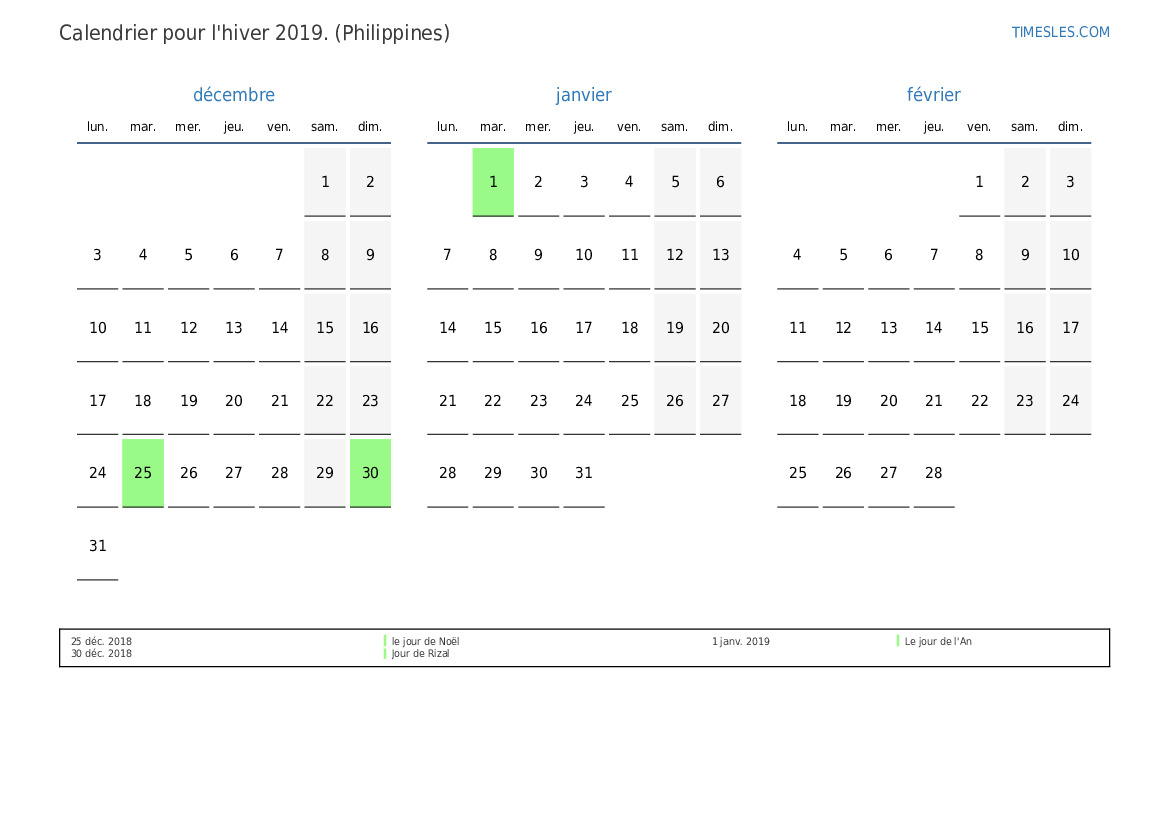This screenshot has width=1169, height=827.
Task: Select the green-highlighted 1 in janvier
Action: tap(493, 182)
